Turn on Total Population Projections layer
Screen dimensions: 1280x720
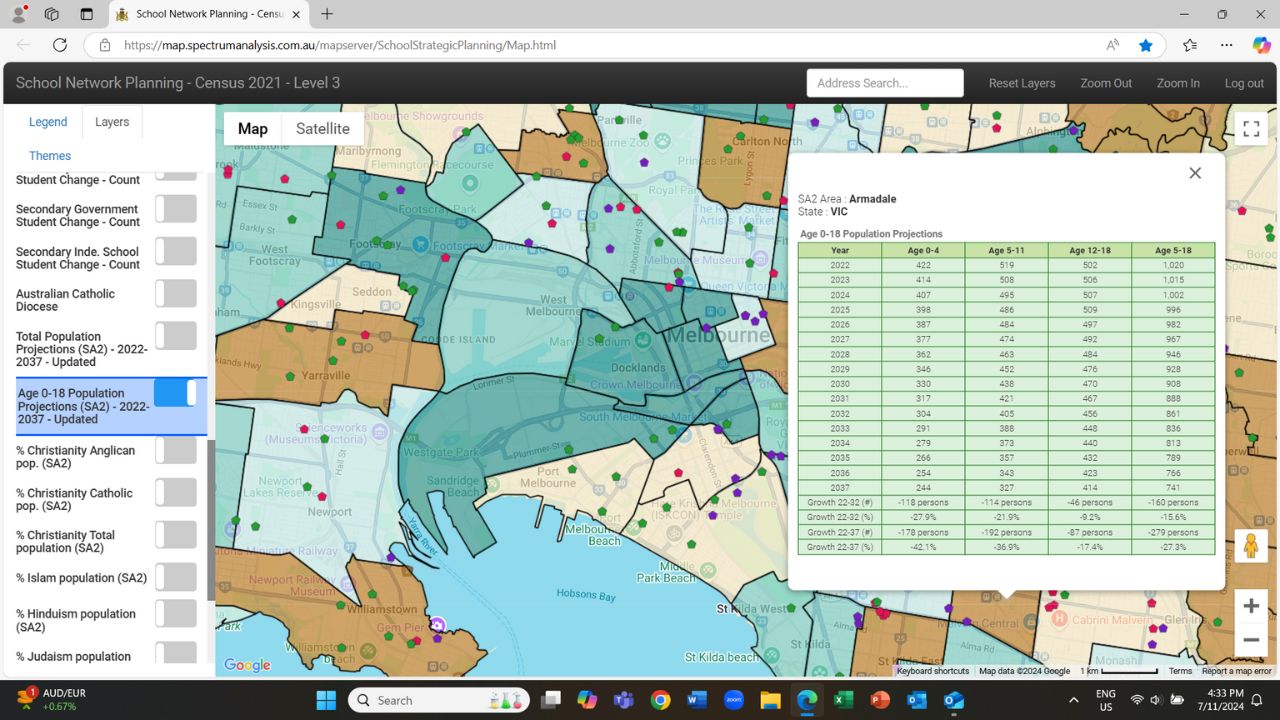176,335
